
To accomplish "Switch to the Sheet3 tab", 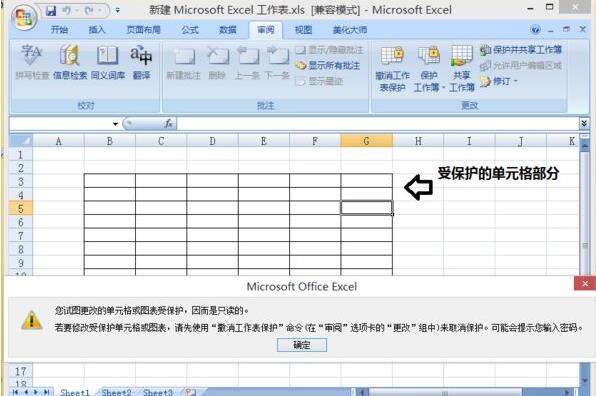I will click(x=158, y=392).
